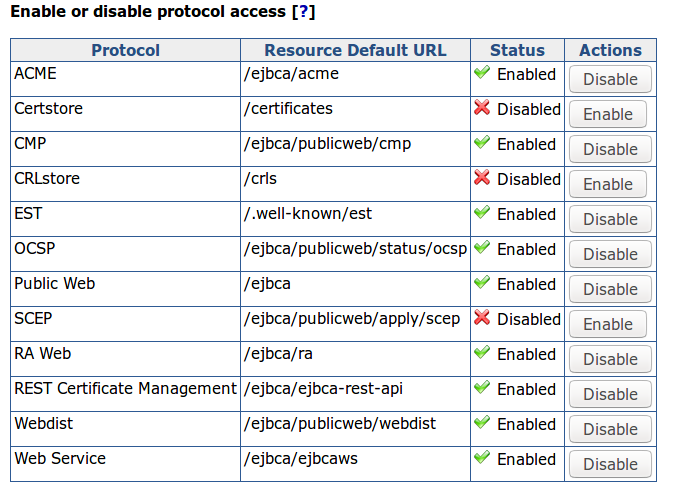Click the green checkmark for Web Service
The height and width of the screenshot is (496, 673).
(482, 459)
